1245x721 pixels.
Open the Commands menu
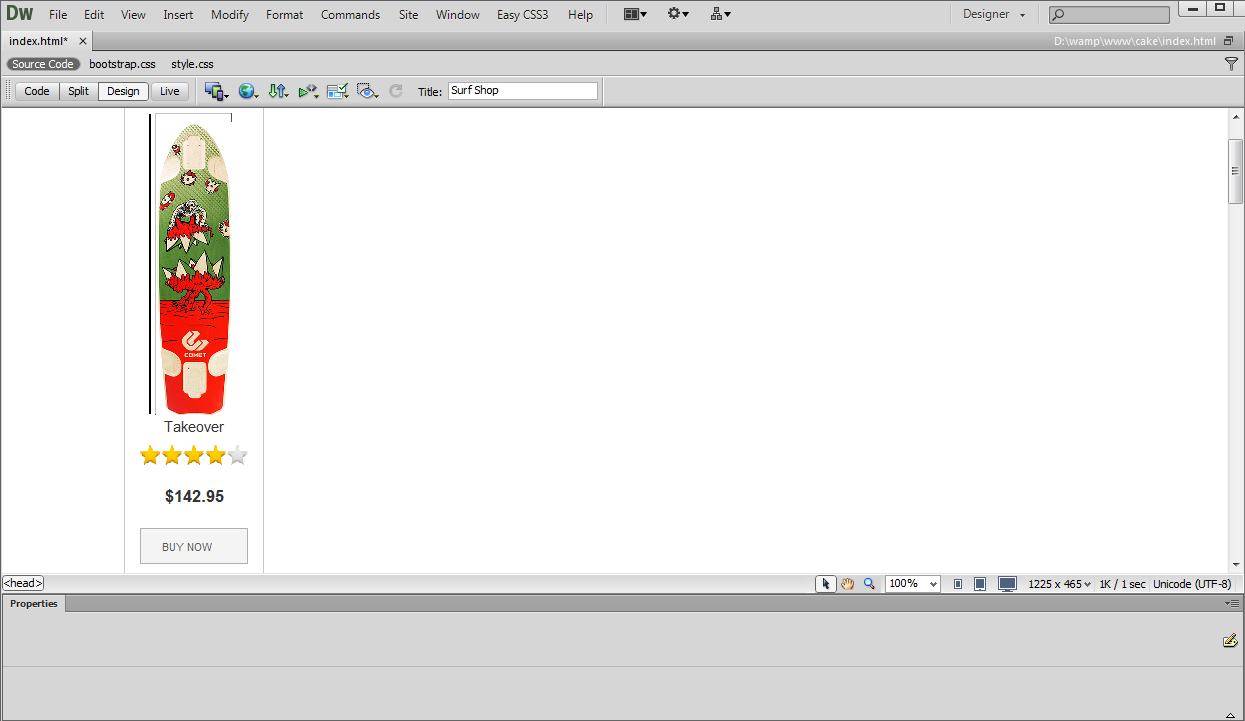click(351, 15)
